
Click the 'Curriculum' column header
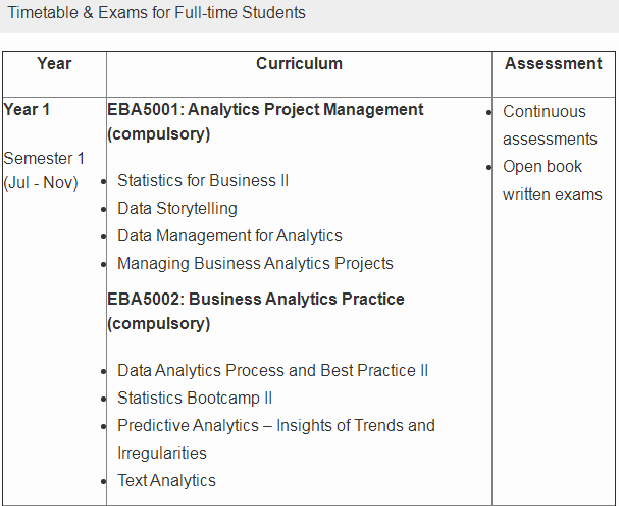299,63
